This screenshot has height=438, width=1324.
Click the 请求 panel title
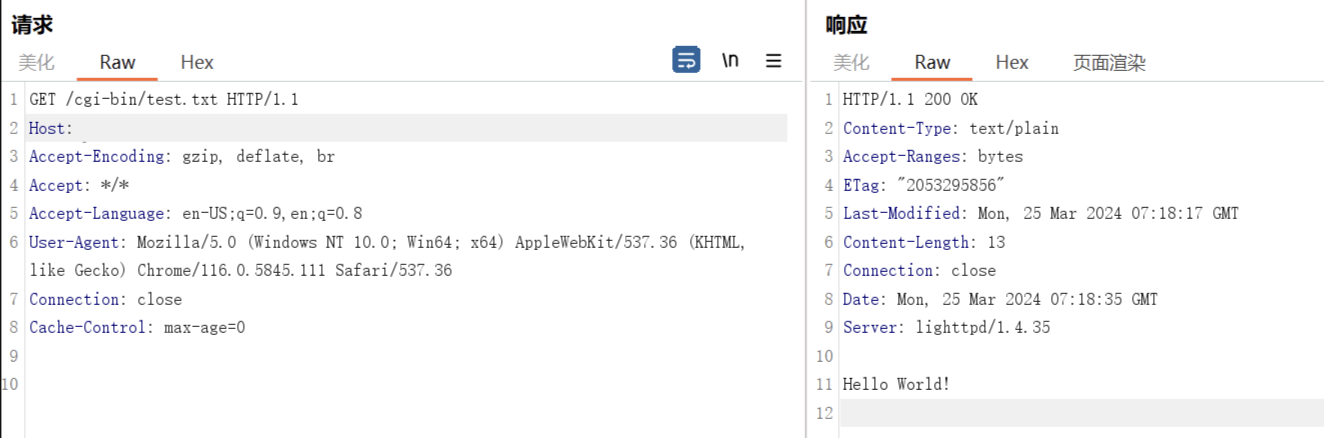(32, 24)
